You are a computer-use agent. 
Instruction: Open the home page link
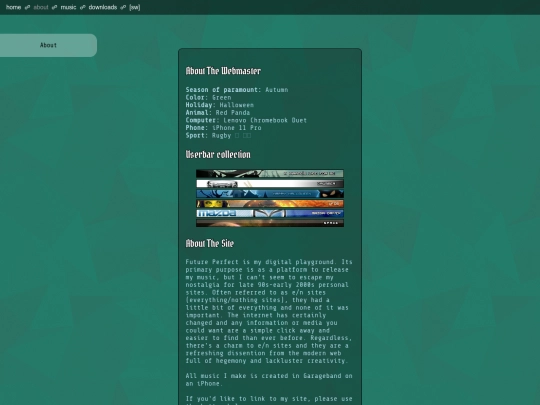pos(13,7)
